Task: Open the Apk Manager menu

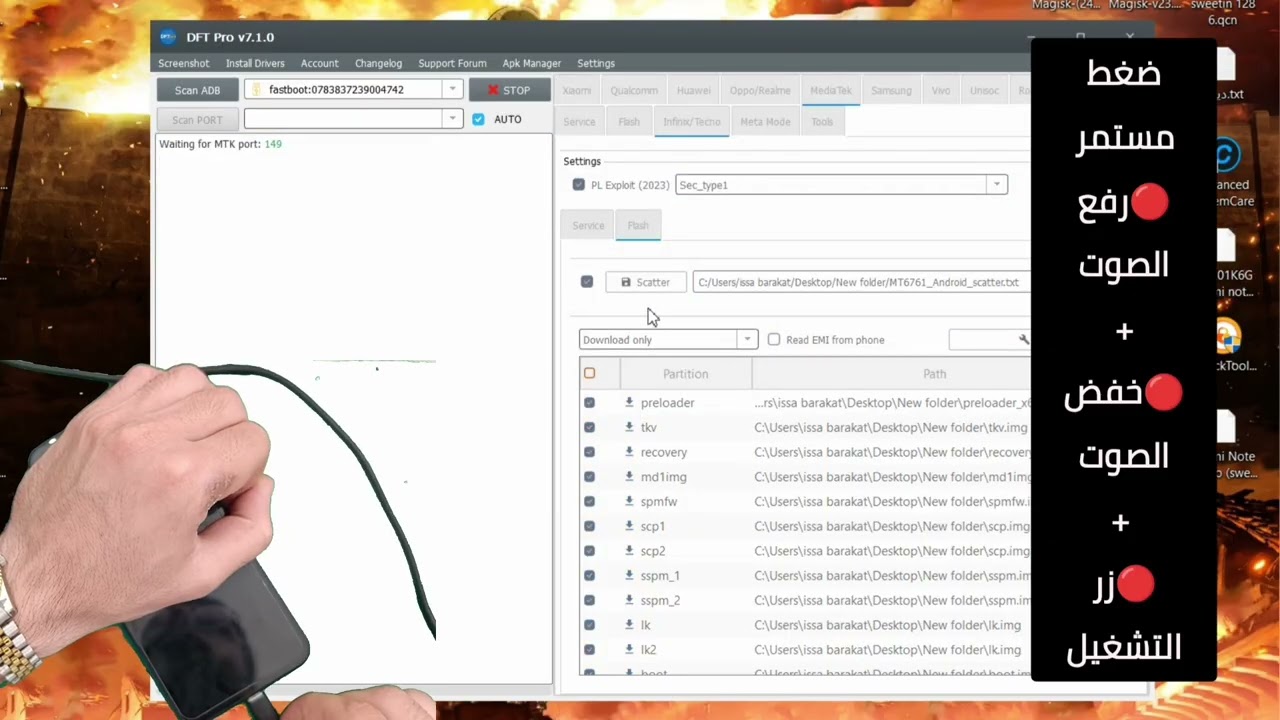Action: 532,63
